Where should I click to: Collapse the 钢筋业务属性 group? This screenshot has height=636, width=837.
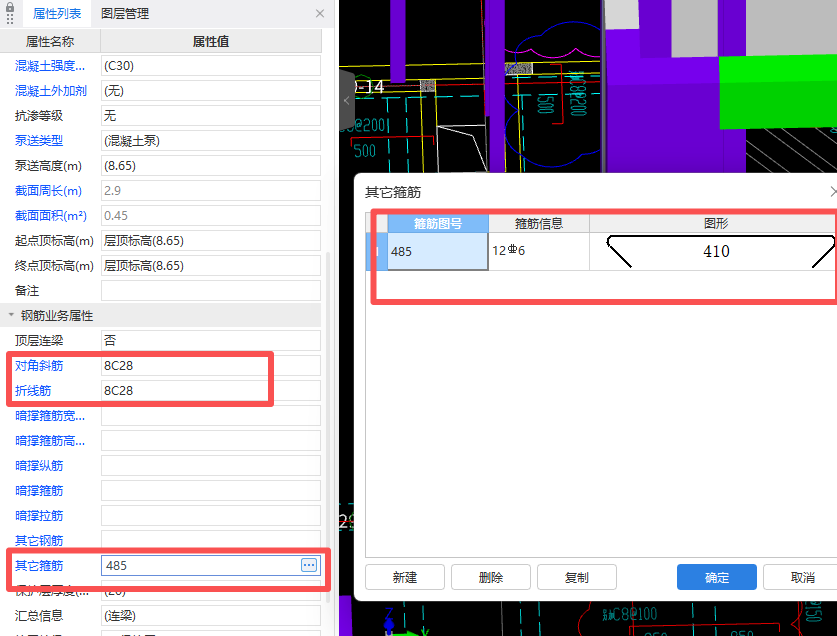11,315
